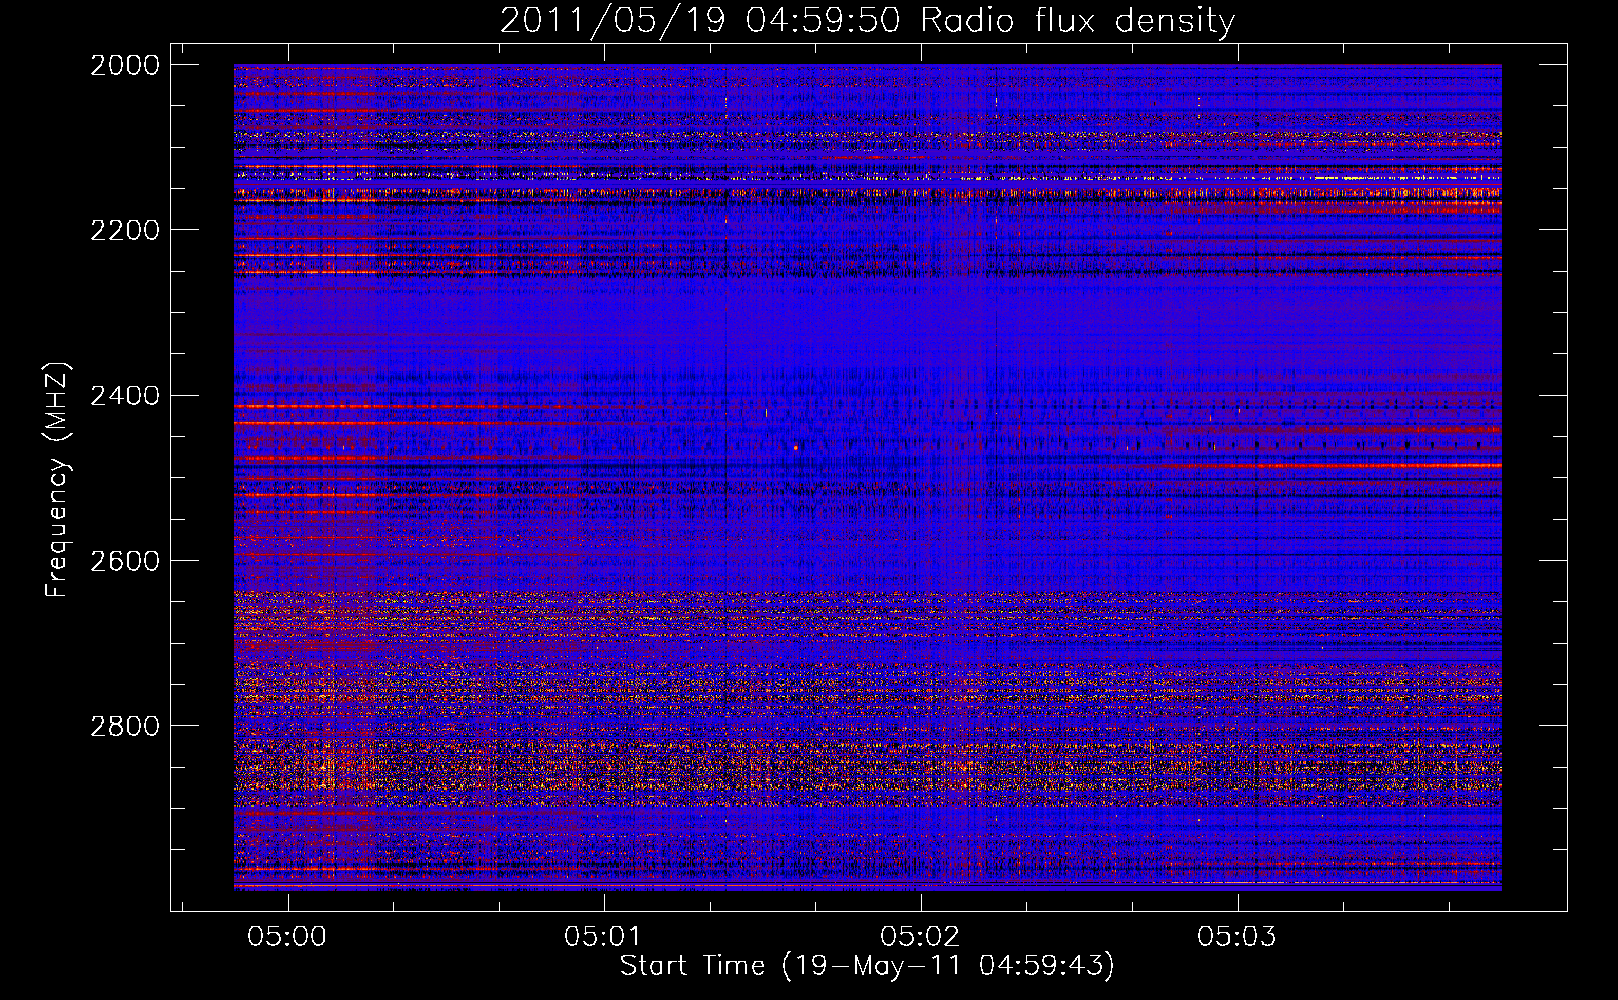Click the "Start Time (19-May-11 04:59:43)" axis label
The width and height of the screenshot is (1618, 1000).
867,966
